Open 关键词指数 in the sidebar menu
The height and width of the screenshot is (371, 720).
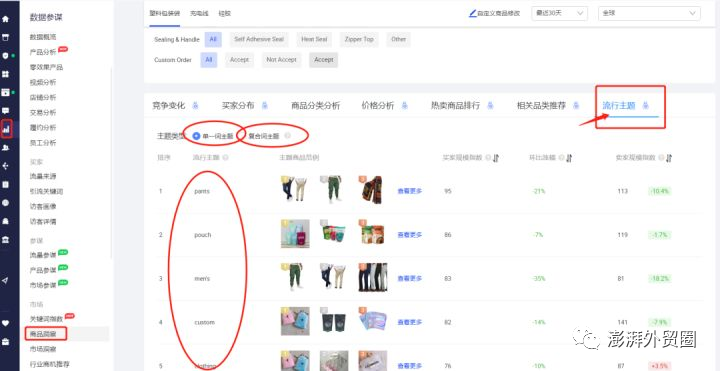tap(46, 319)
